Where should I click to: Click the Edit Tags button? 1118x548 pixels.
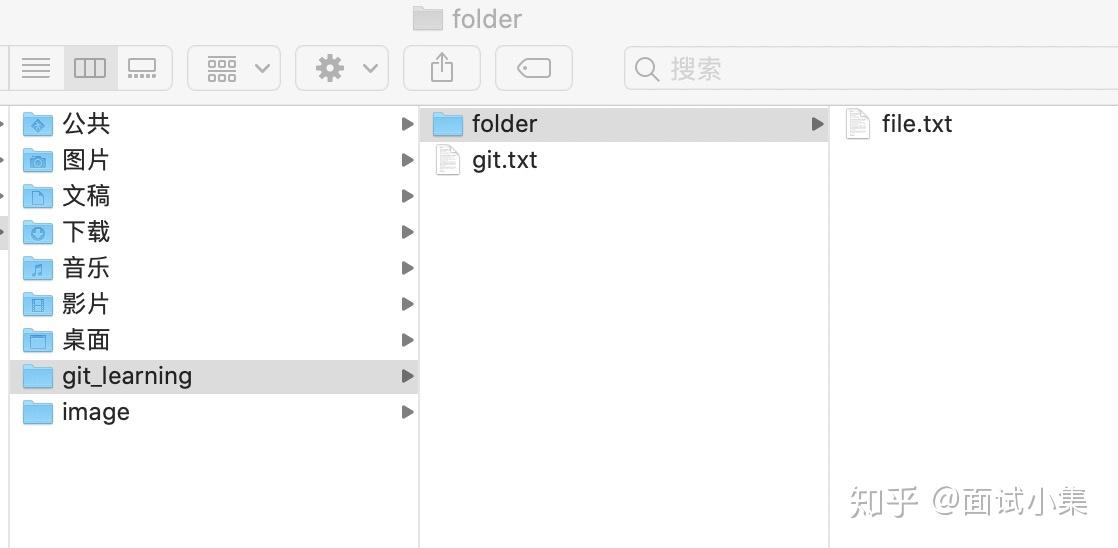pos(534,68)
